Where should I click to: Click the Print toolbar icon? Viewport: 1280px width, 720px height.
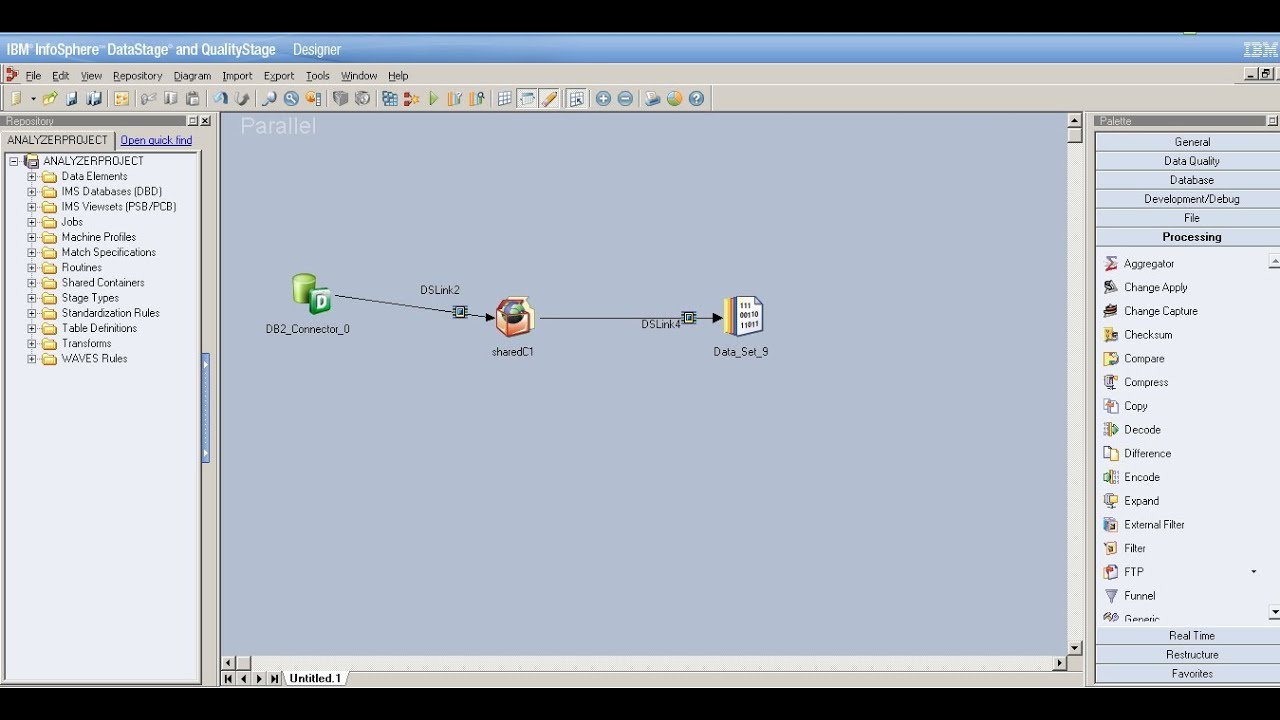[x=652, y=99]
